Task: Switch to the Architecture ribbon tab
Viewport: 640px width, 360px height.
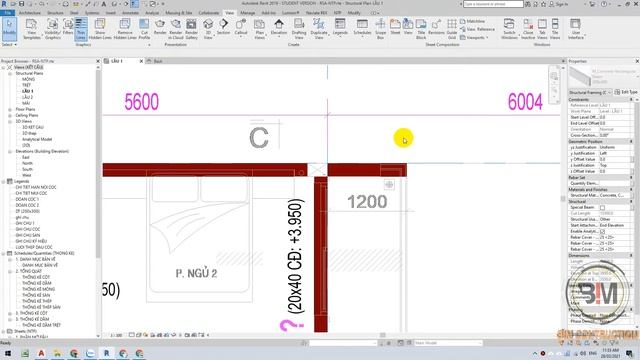Action: point(30,13)
